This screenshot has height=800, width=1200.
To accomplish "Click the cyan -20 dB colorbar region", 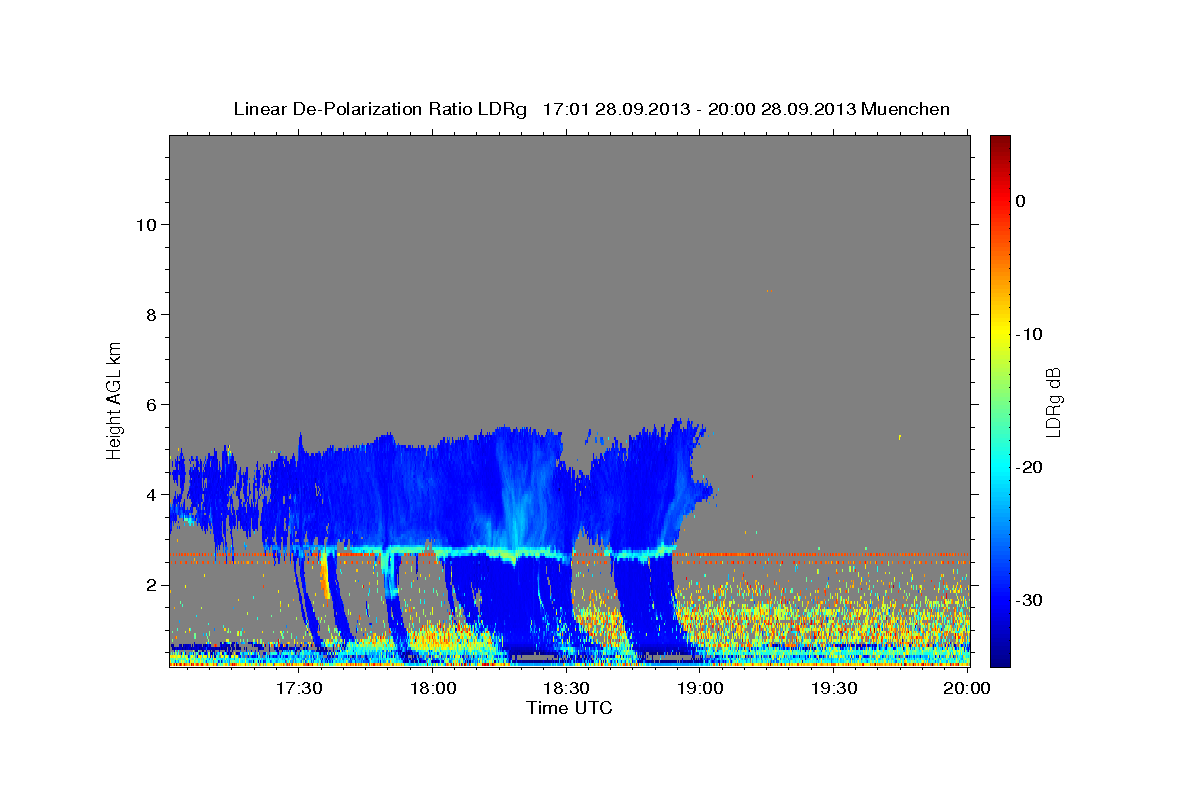I will [1000, 467].
